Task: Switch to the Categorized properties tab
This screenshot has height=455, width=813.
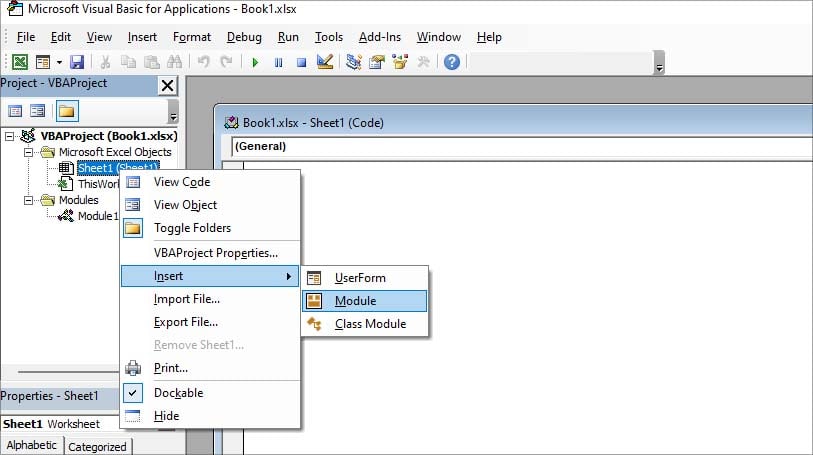Action: (x=97, y=446)
